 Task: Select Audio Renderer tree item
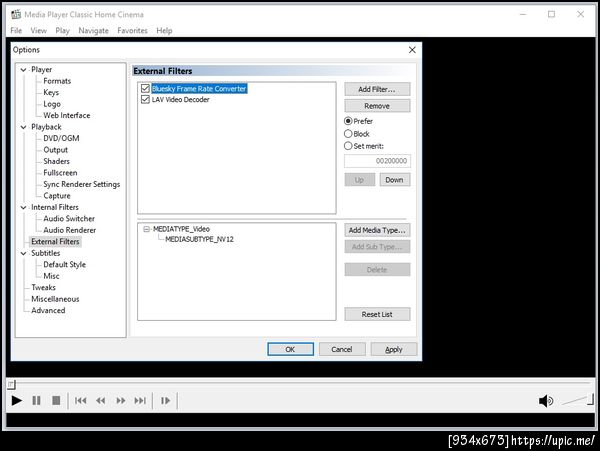[x=70, y=230]
